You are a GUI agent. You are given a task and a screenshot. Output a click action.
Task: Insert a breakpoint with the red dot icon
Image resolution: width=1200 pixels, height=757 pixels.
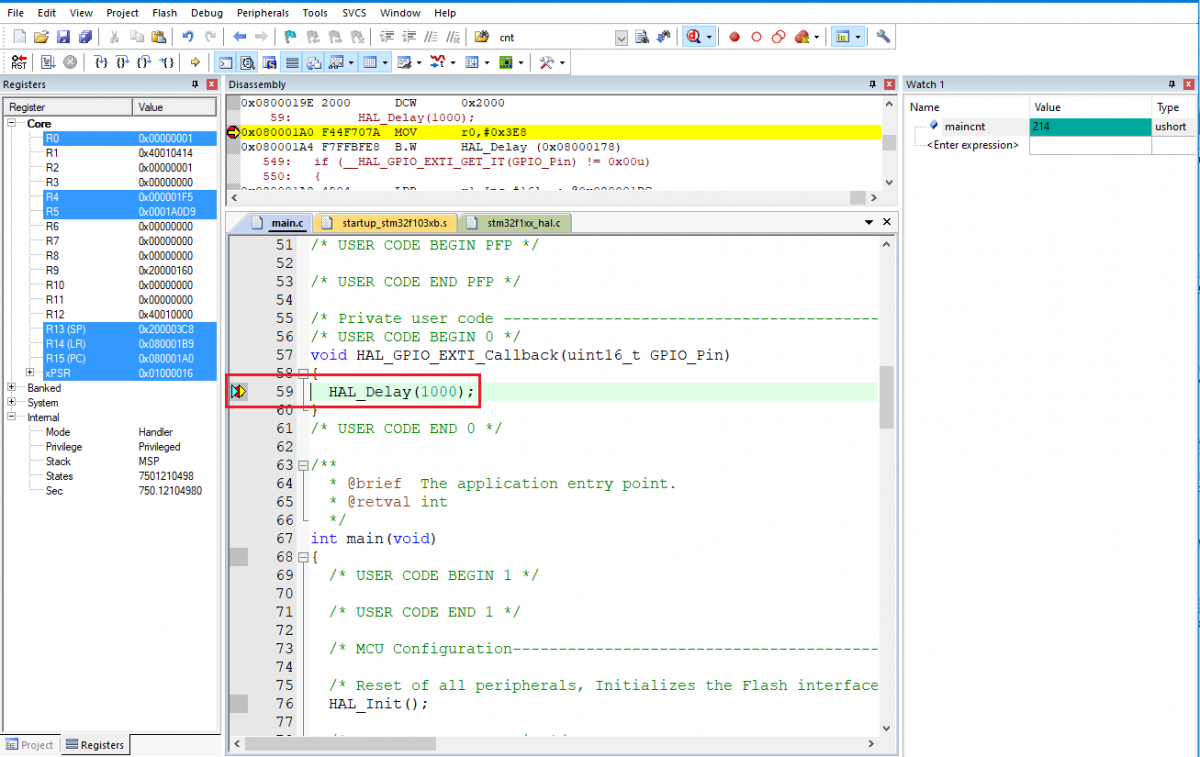pos(734,37)
